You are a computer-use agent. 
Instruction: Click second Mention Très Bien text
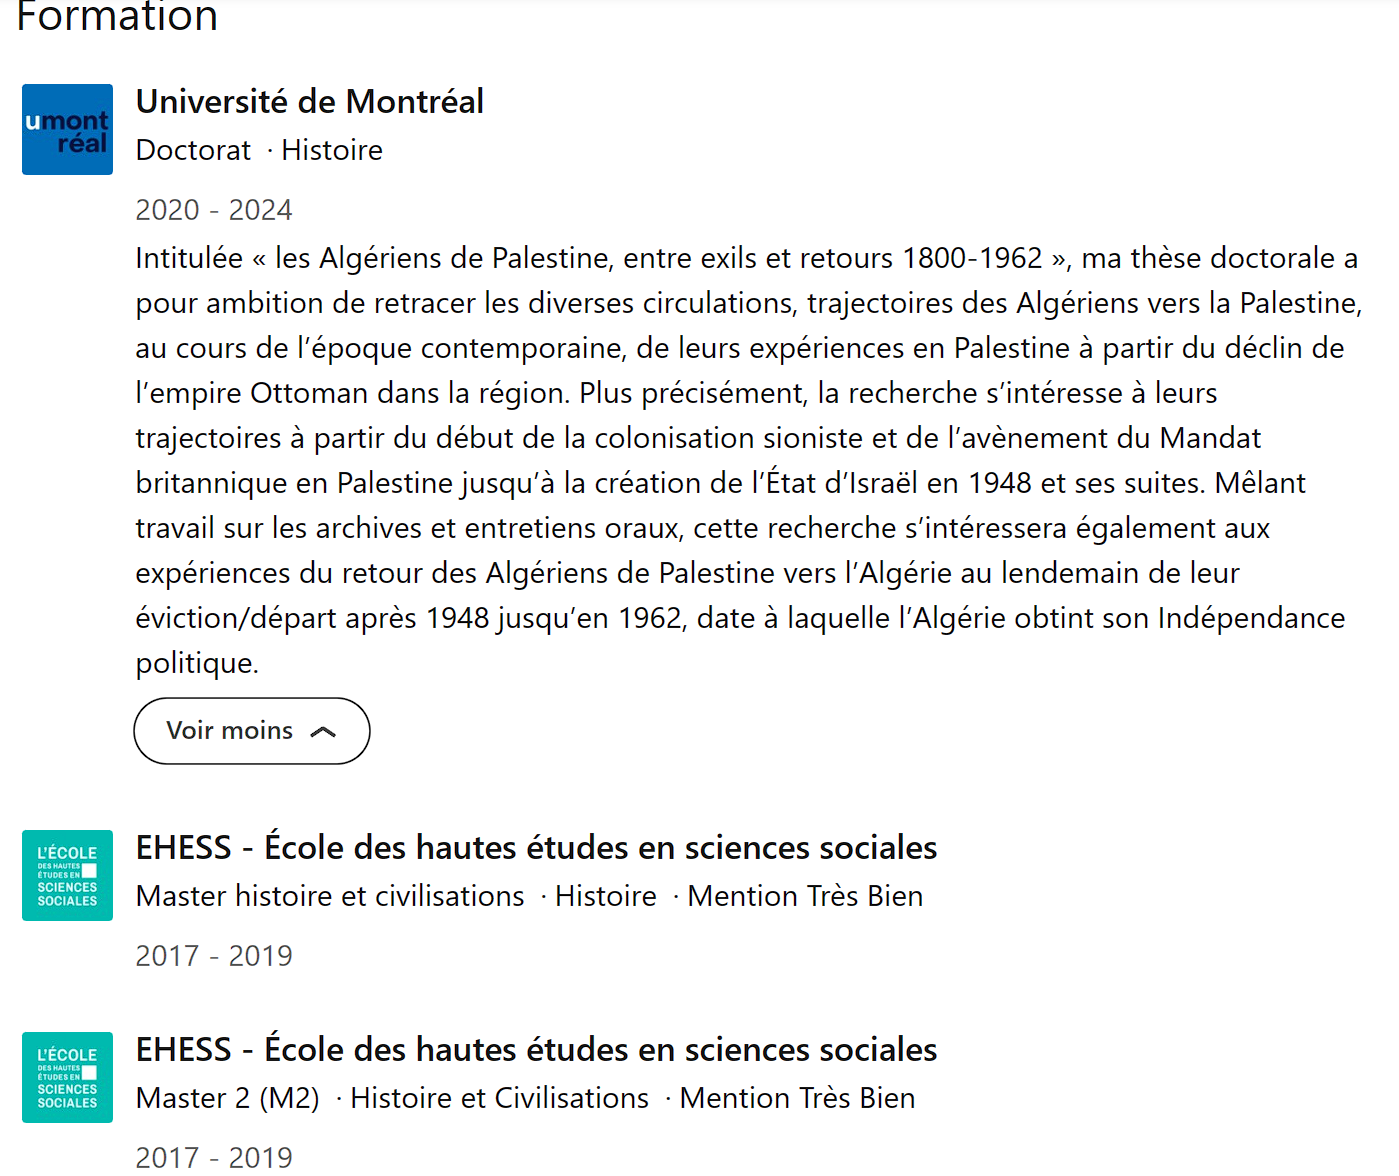coord(797,1098)
